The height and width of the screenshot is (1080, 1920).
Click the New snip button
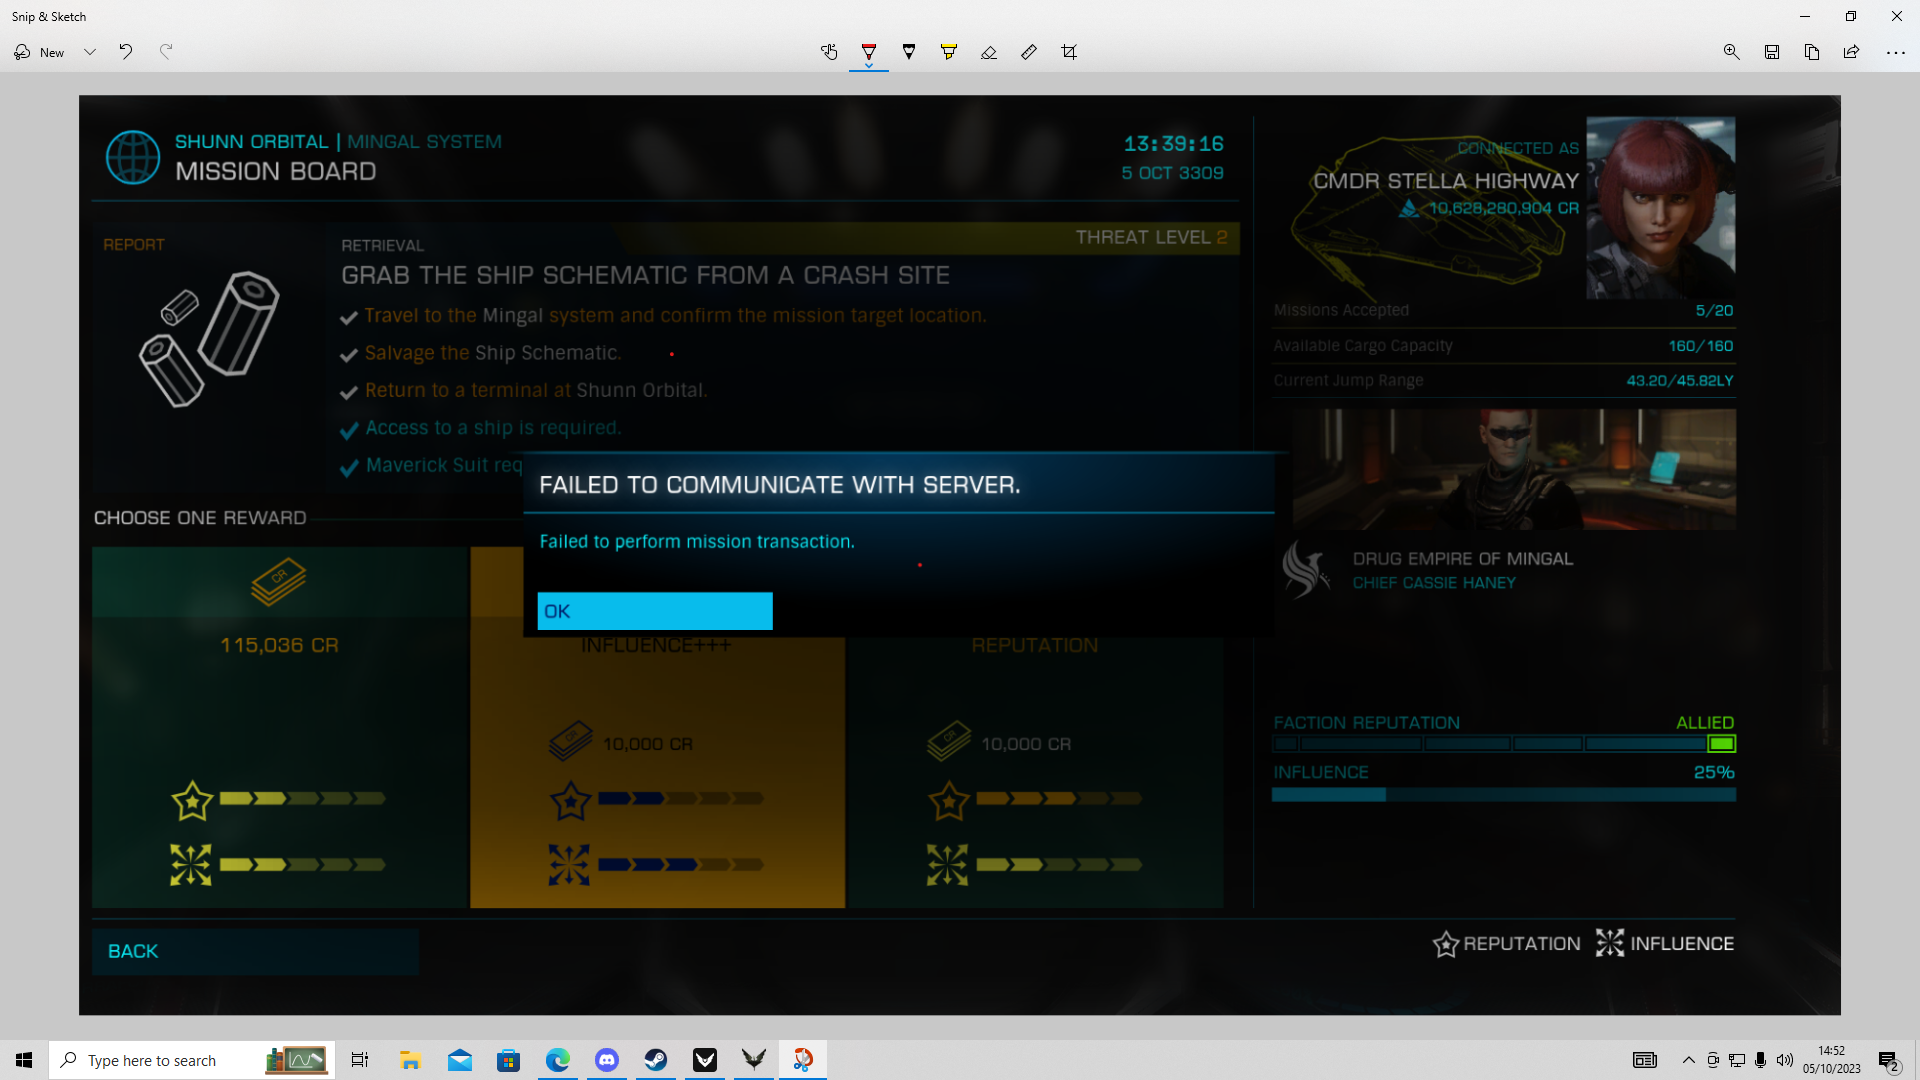click(39, 52)
